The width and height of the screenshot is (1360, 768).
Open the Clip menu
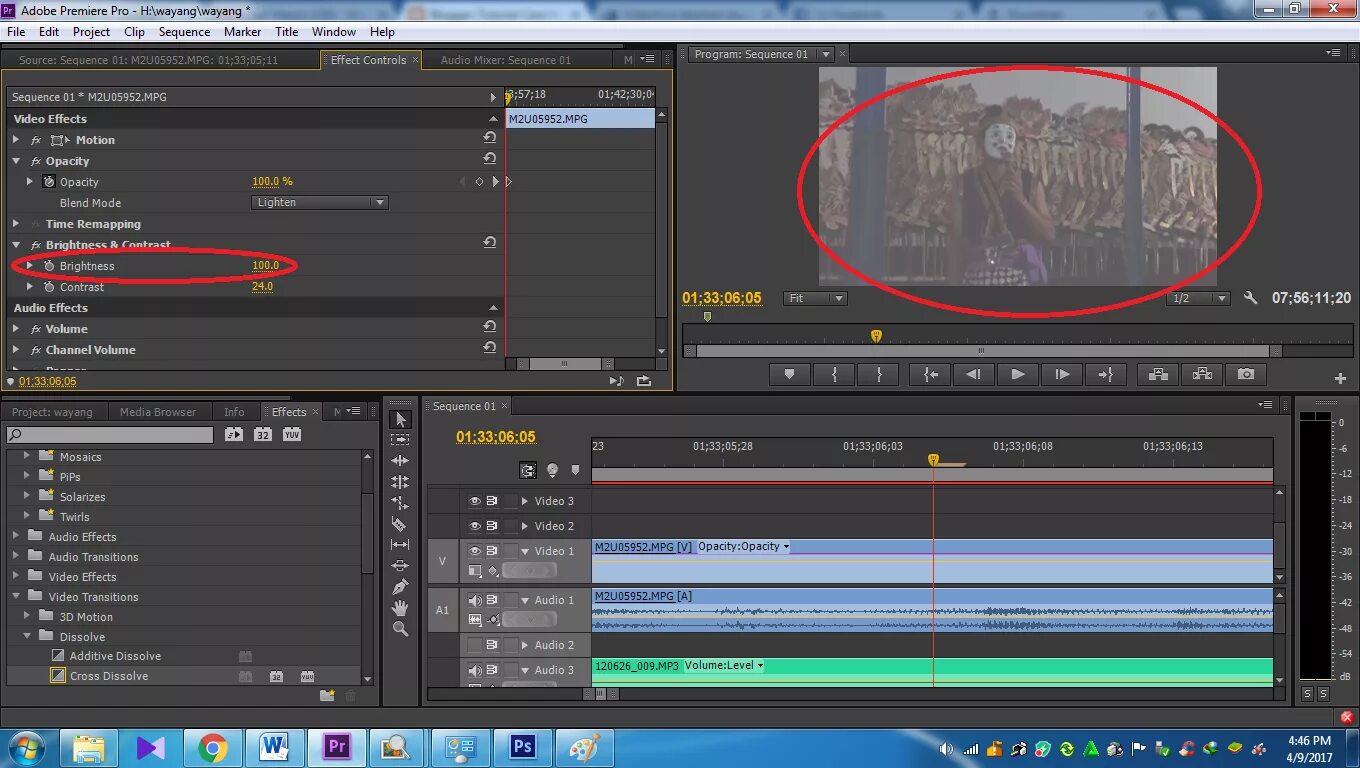point(134,31)
